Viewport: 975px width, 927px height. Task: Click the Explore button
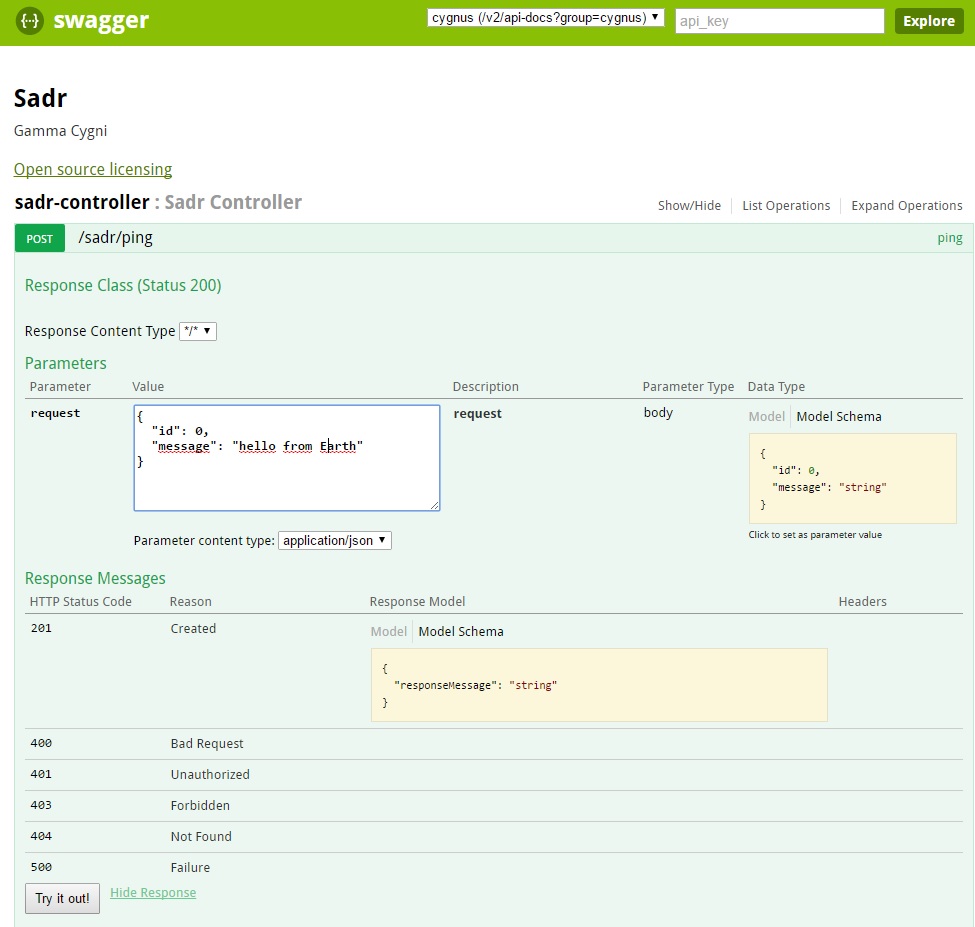click(928, 21)
